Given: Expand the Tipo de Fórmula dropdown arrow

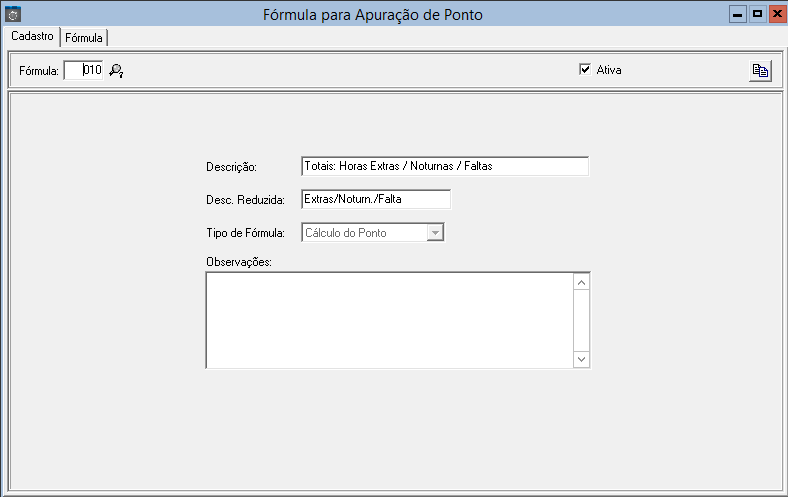Looking at the screenshot, I should [x=434, y=233].
